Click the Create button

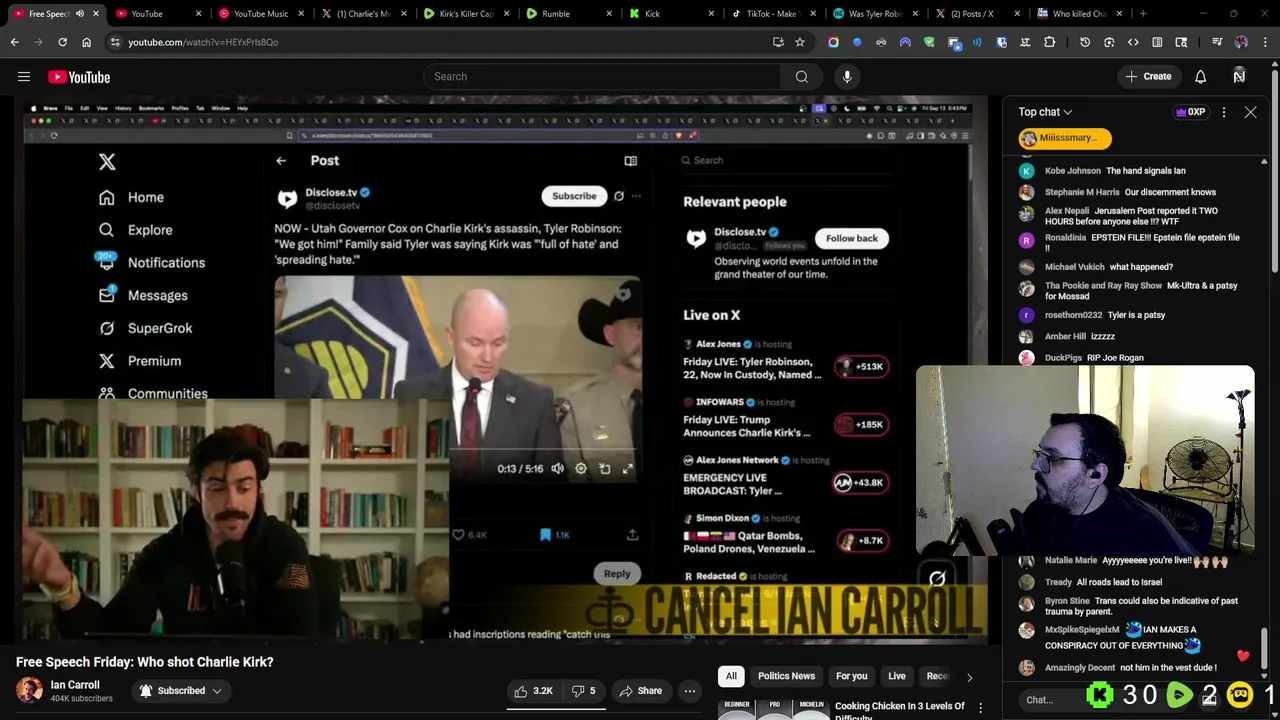[x=1148, y=77]
